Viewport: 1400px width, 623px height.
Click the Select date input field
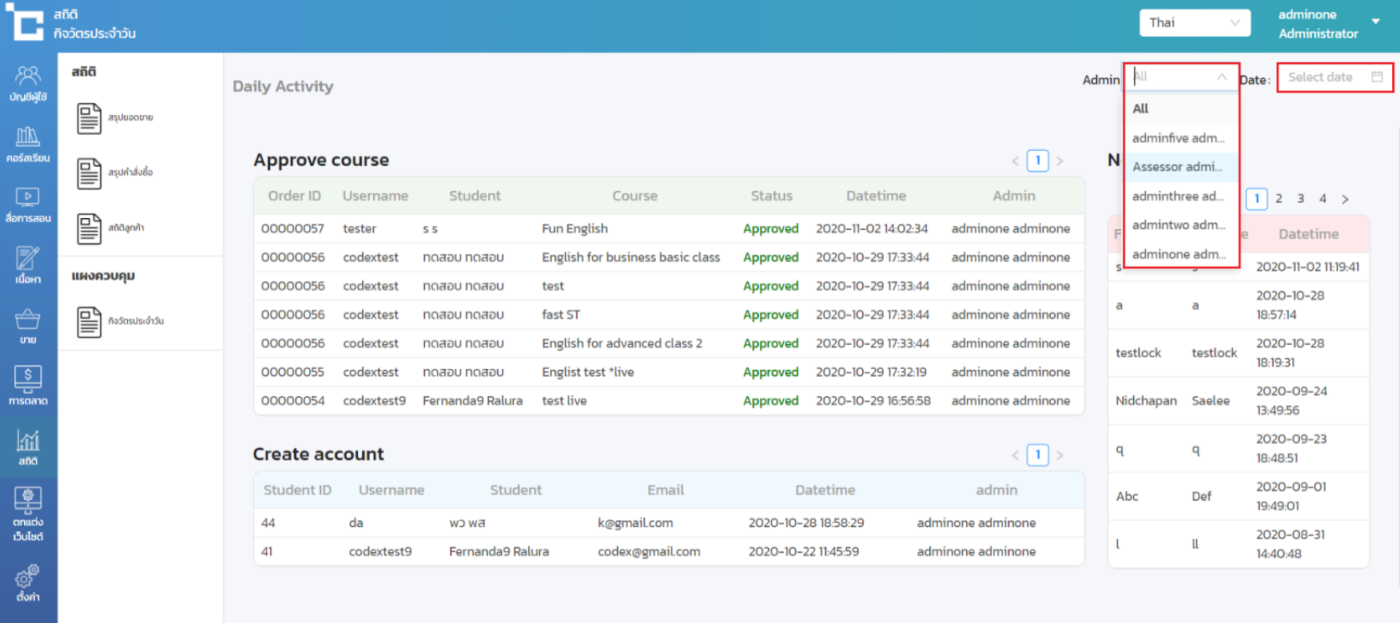click(1334, 77)
